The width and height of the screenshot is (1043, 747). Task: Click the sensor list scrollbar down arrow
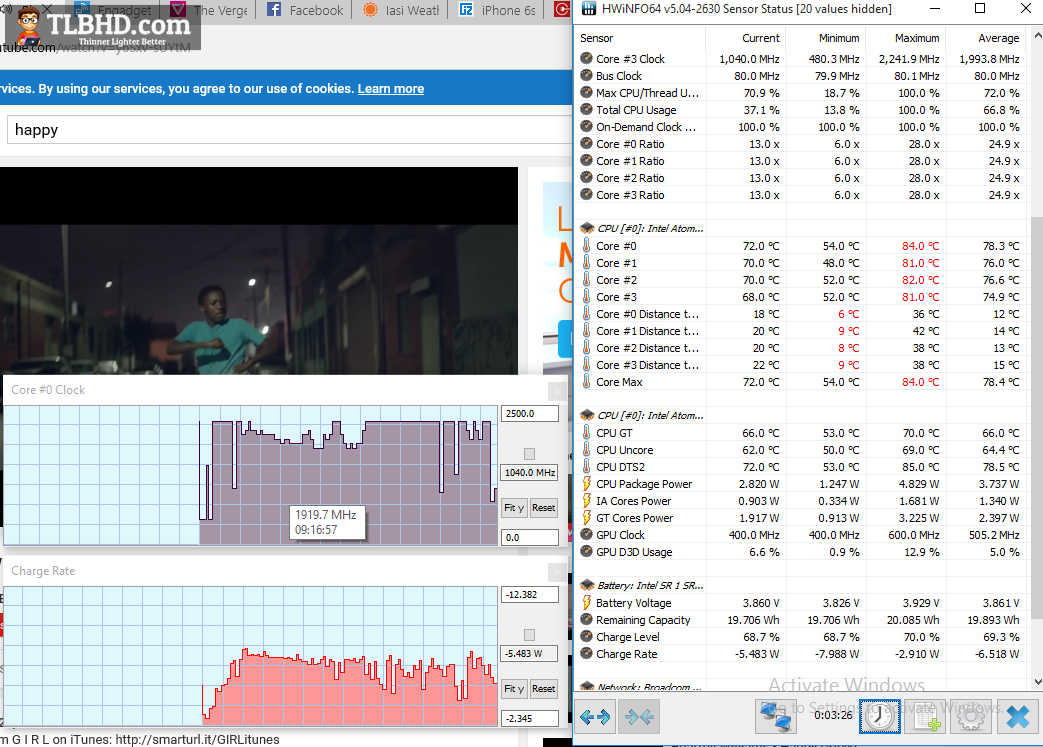pyautogui.click(x=1037, y=682)
